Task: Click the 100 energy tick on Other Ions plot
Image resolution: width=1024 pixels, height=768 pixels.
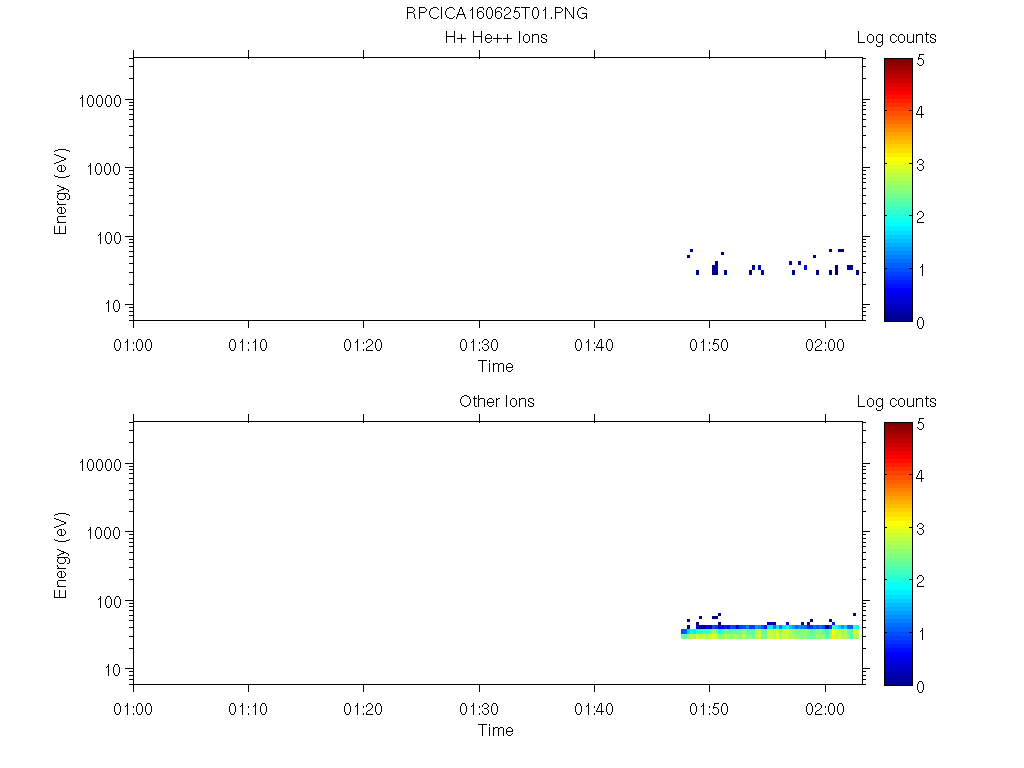Action: tap(109, 602)
